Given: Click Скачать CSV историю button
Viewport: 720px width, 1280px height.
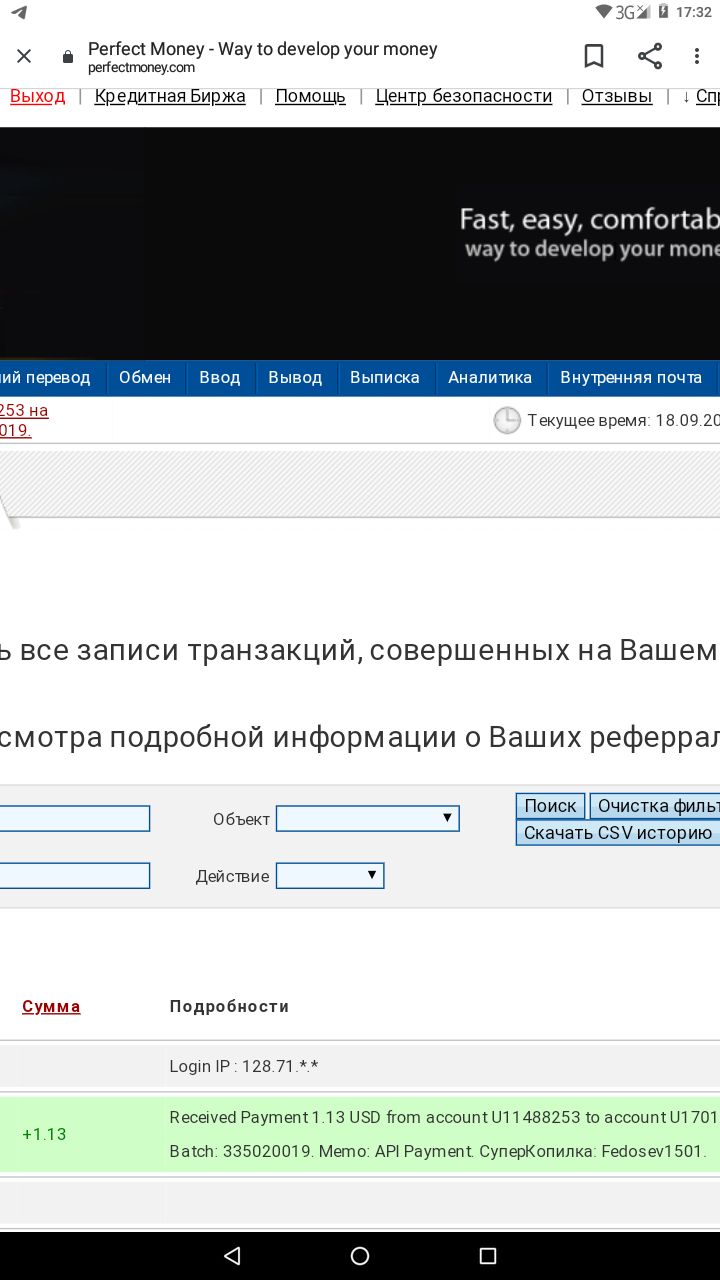Looking at the screenshot, I should [x=618, y=833].
